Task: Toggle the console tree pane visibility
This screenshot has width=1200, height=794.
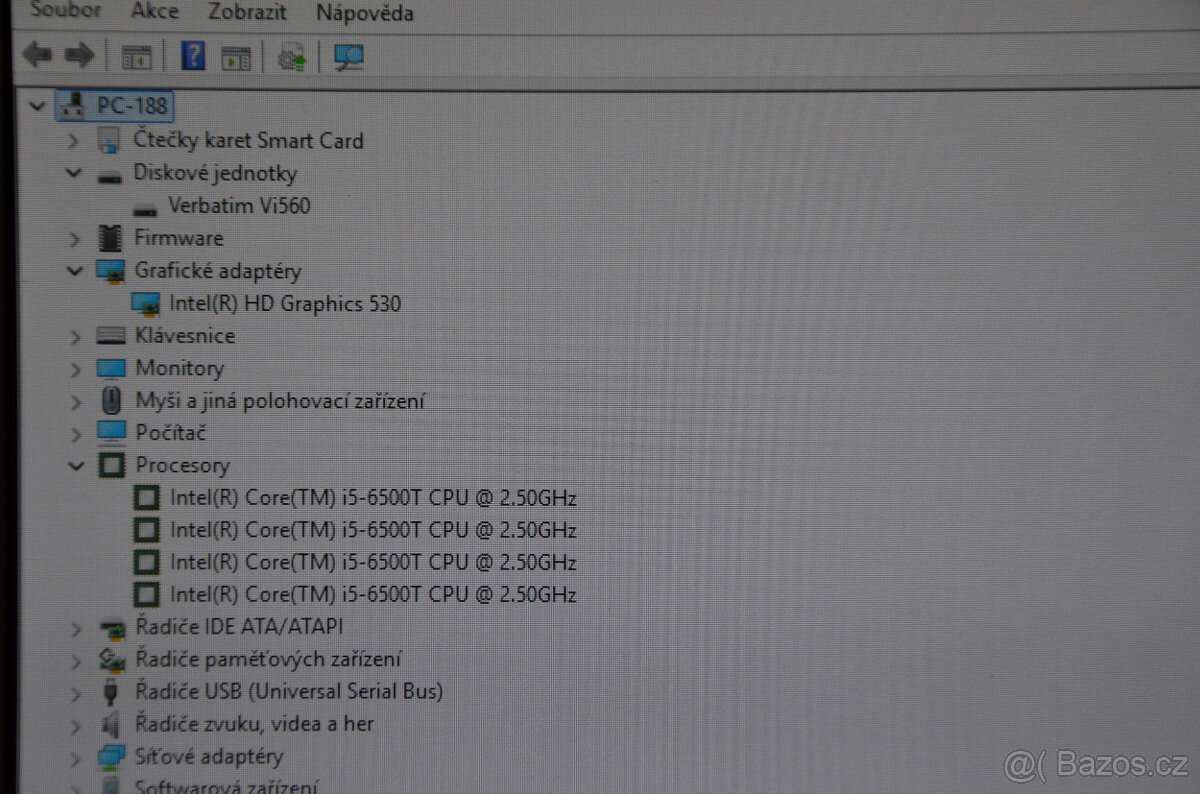Action: 136,56
